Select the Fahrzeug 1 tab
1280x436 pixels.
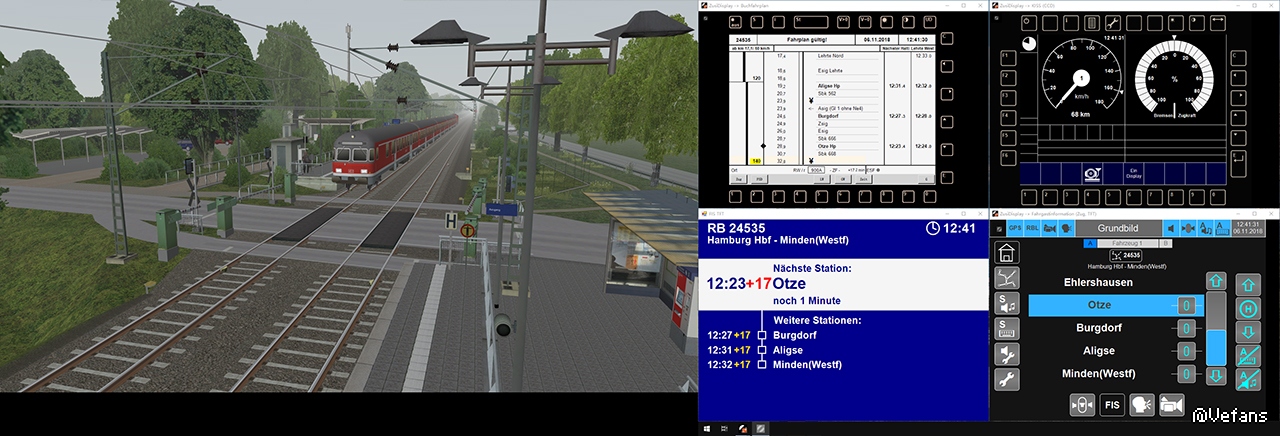point(1127,244)
